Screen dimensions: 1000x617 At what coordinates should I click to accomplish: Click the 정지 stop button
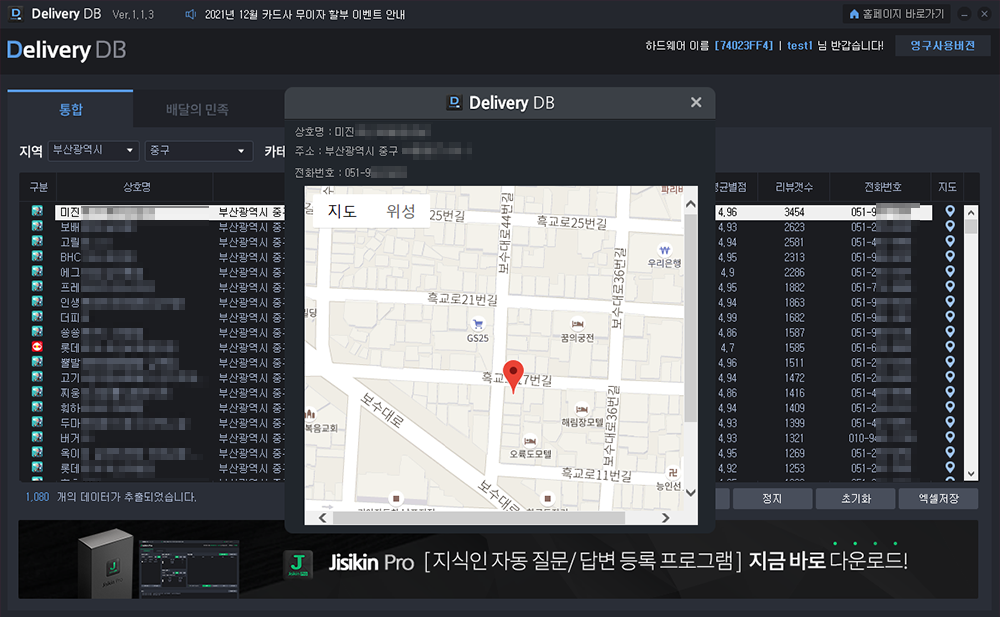(x=772, y=498)
